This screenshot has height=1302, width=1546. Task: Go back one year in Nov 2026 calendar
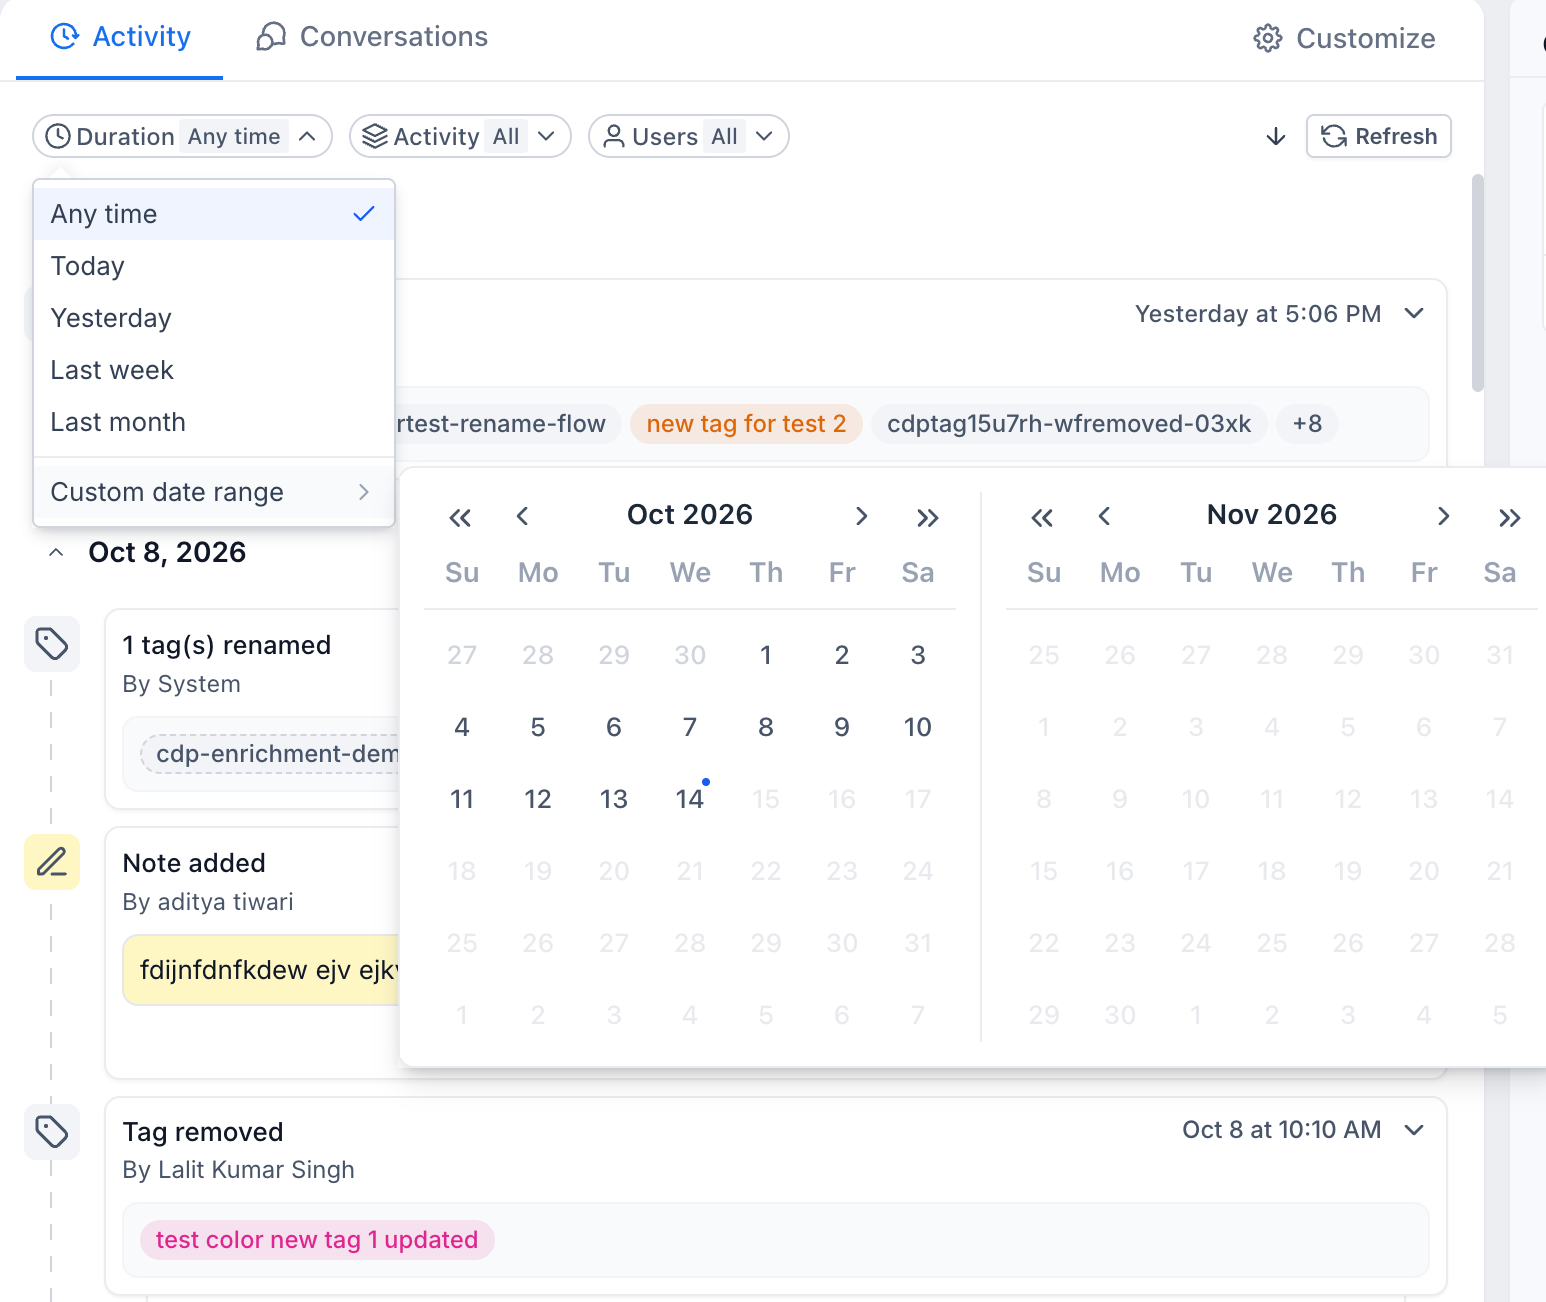click(x=1042, y=517)
